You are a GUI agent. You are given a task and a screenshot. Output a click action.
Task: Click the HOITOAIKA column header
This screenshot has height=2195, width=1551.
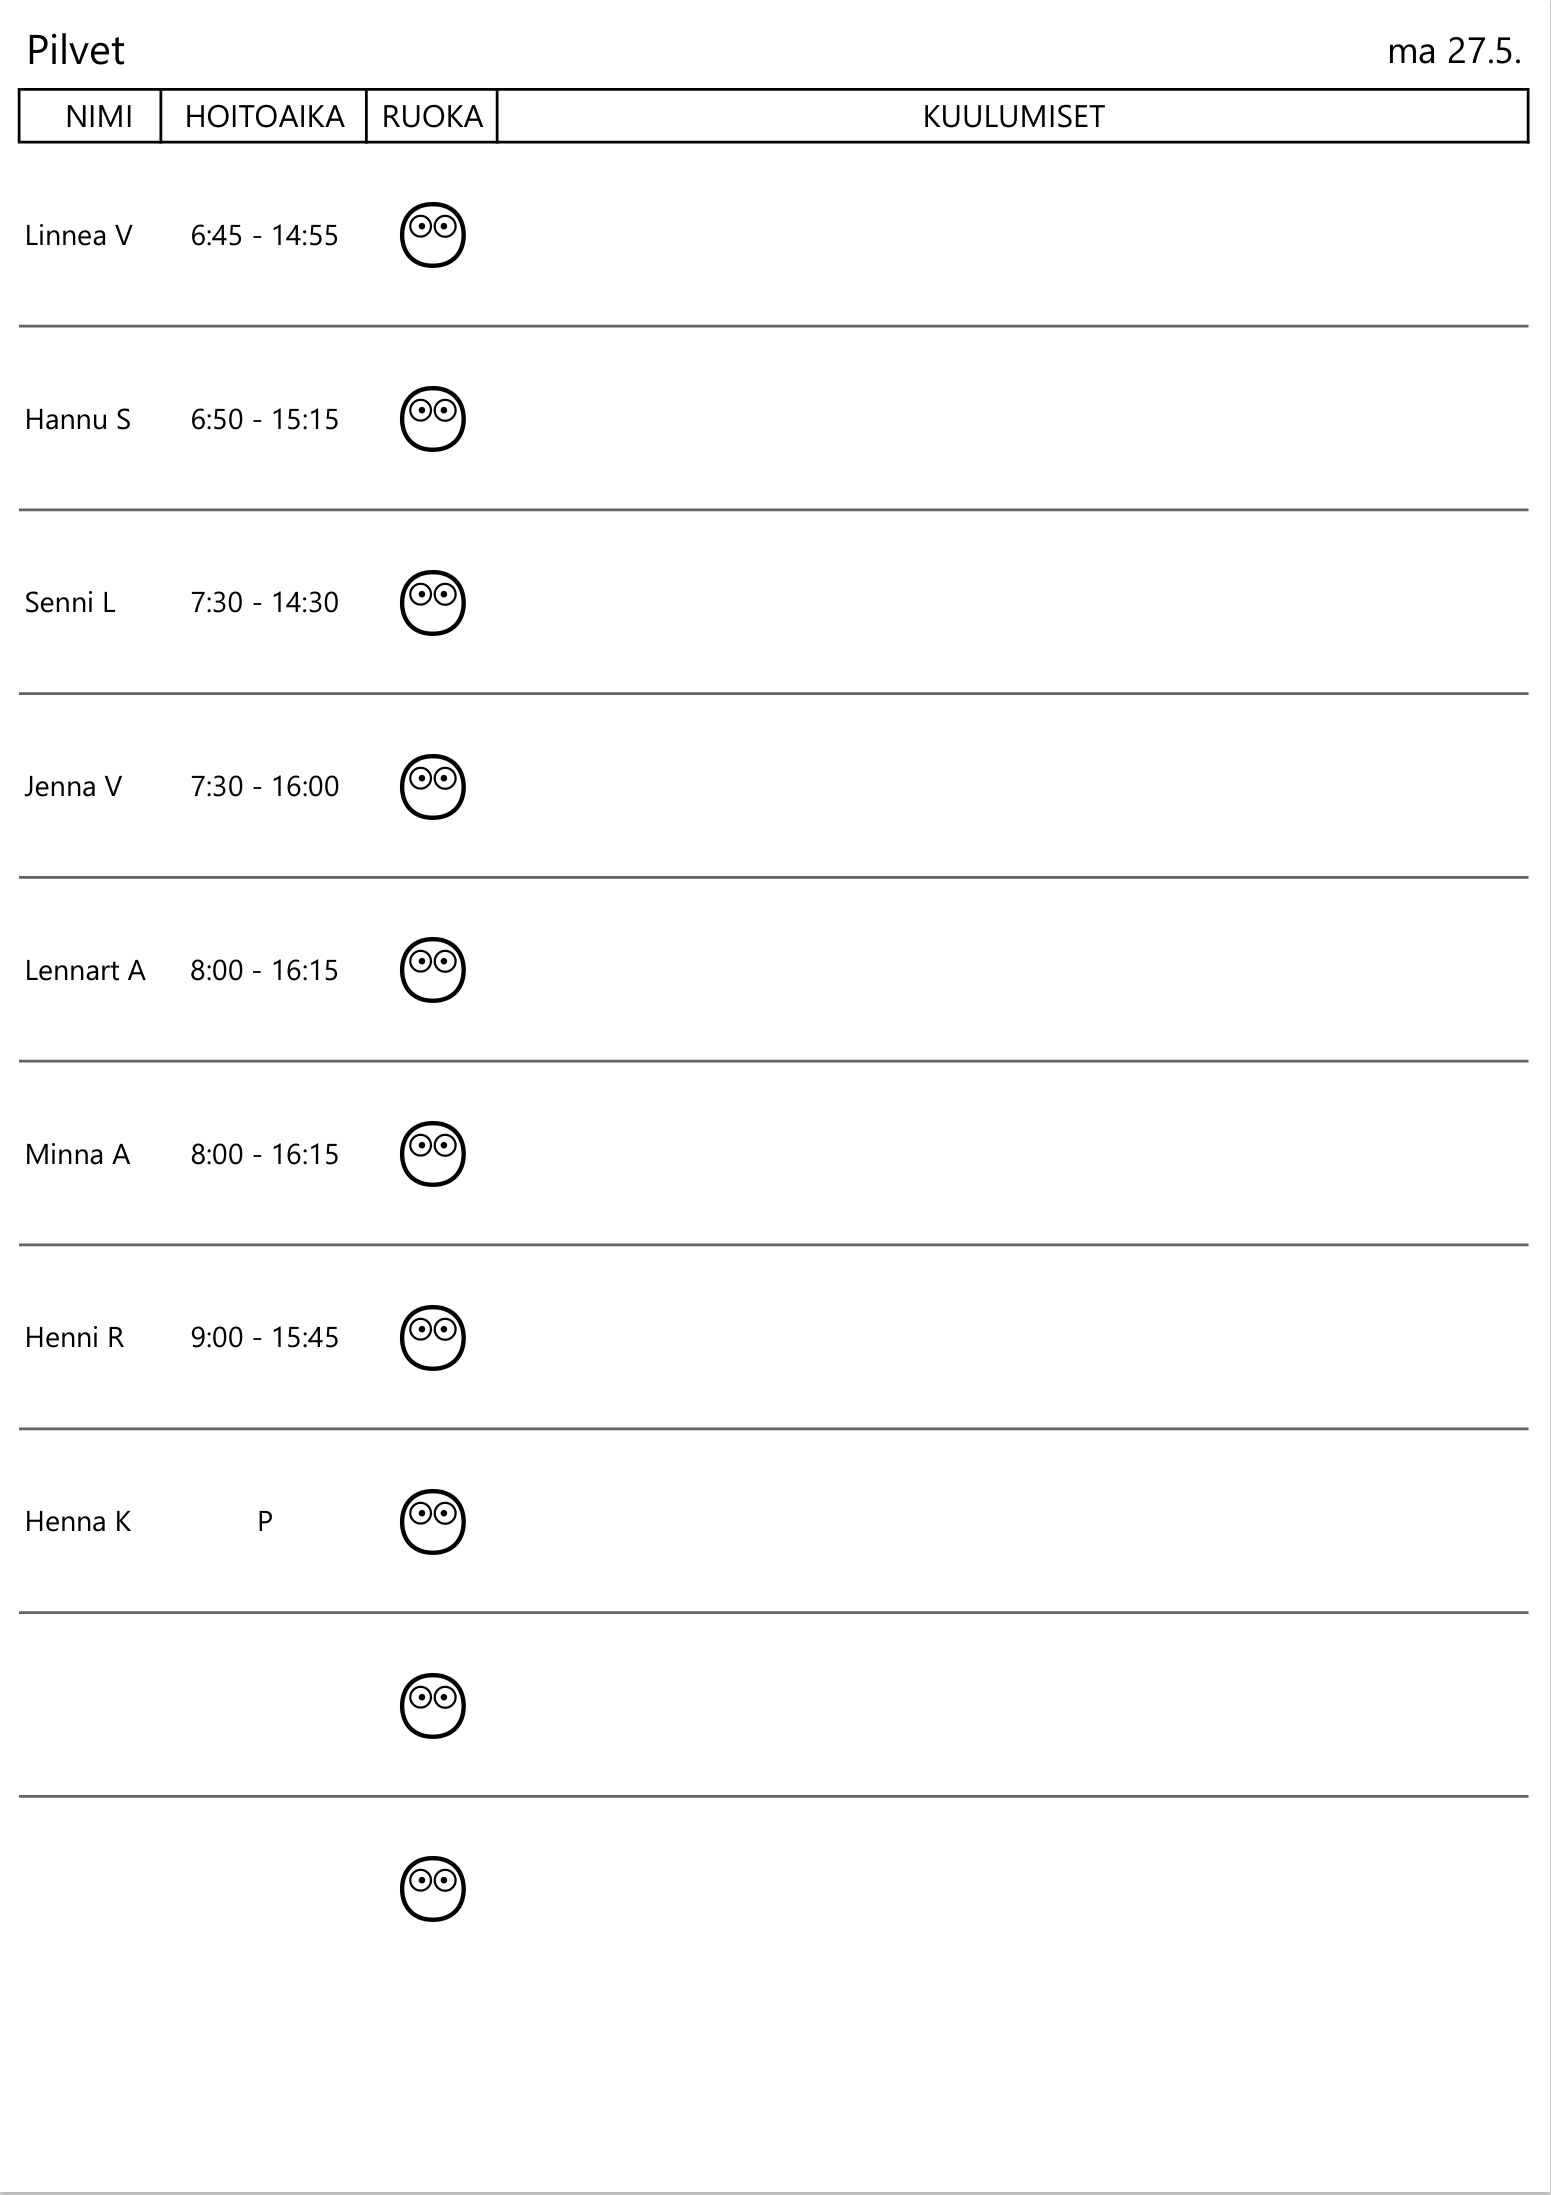pyautogui.click(x=264, y=117)
